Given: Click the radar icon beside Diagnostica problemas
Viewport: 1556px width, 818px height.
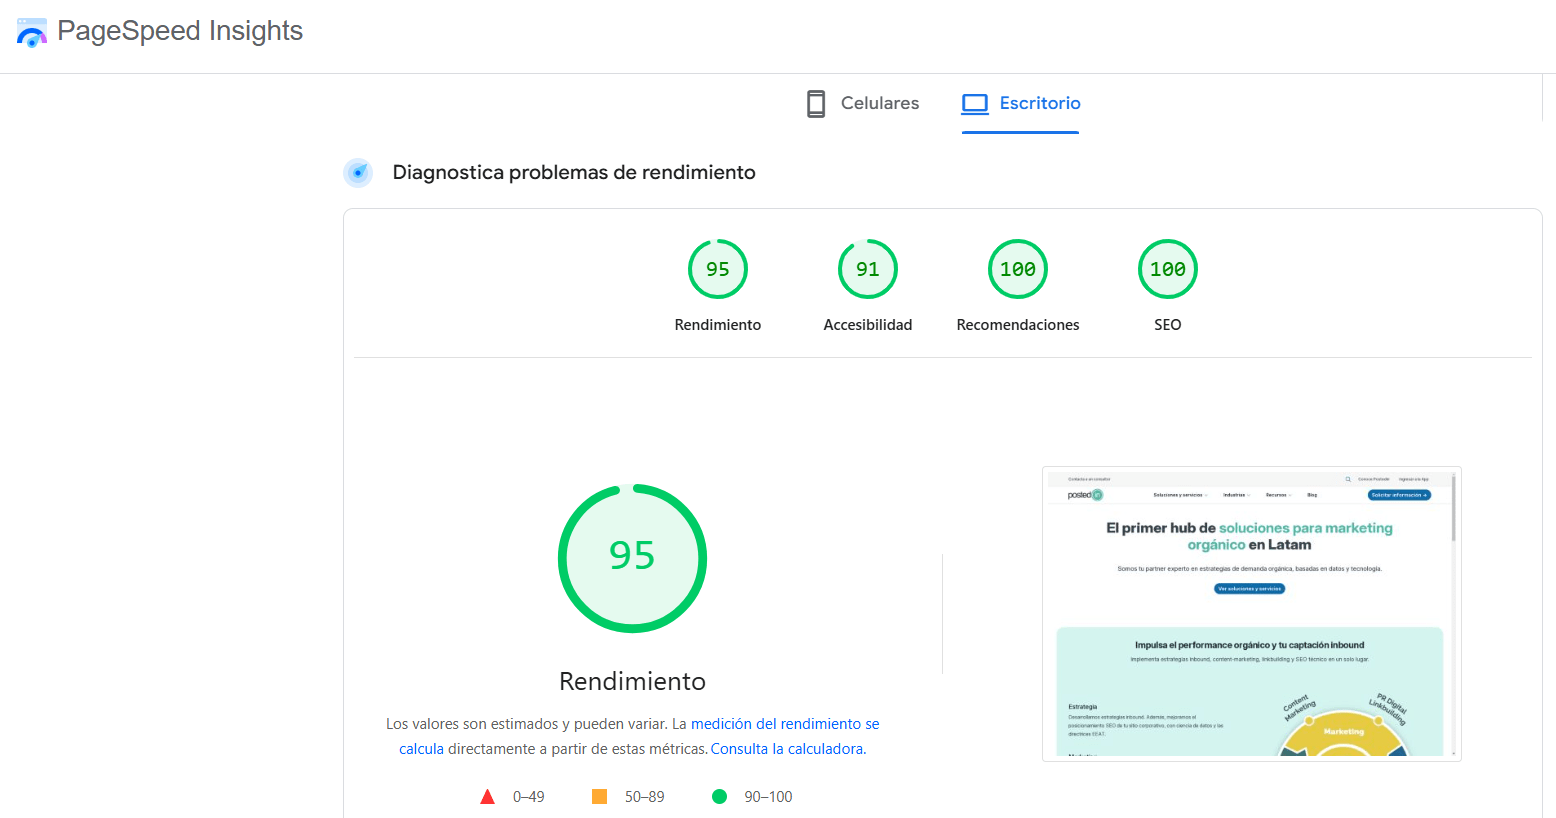Looking at the screenshot, I should 358,173.
